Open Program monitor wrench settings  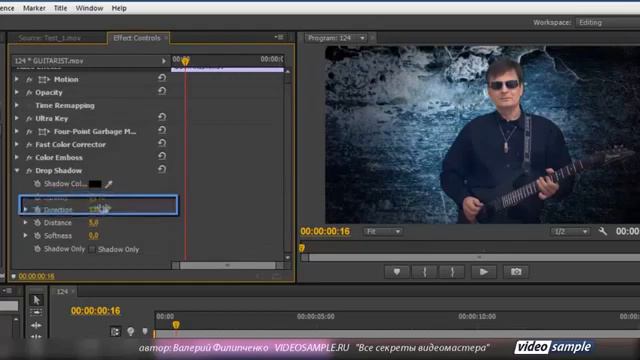(602, 231)
